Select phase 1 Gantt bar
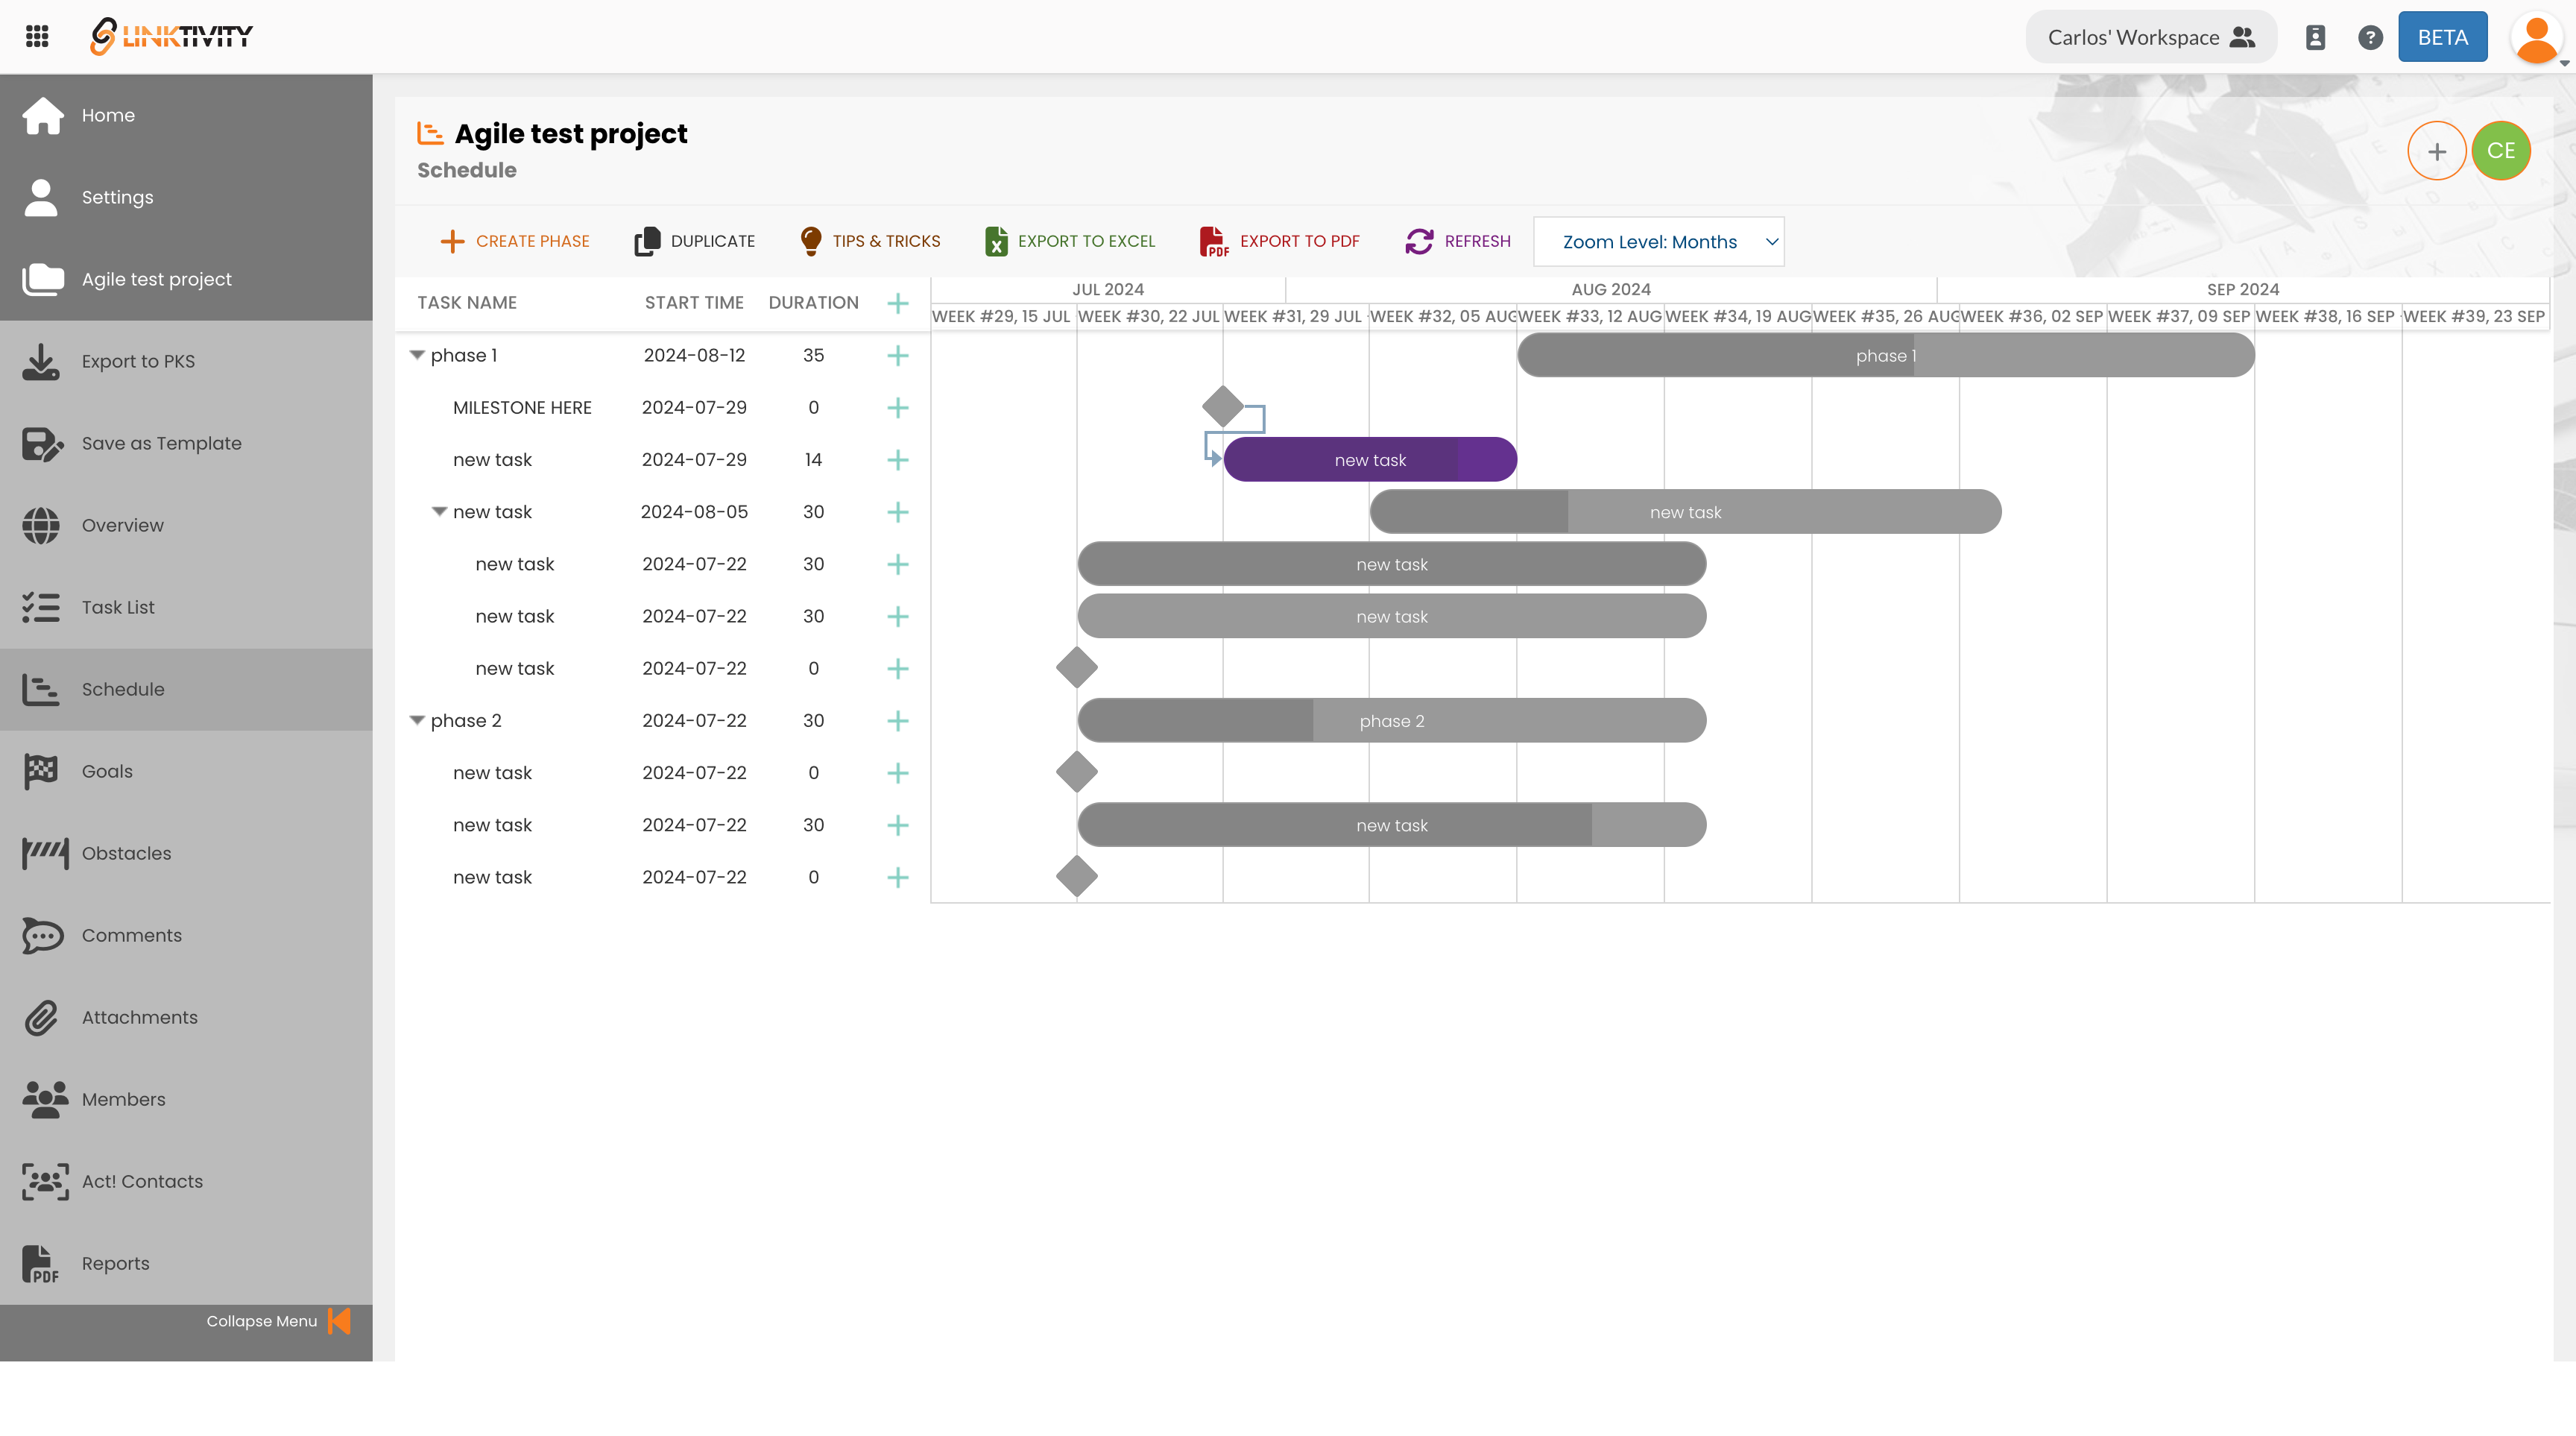2576x1436 pixels. click(1885, 355)
